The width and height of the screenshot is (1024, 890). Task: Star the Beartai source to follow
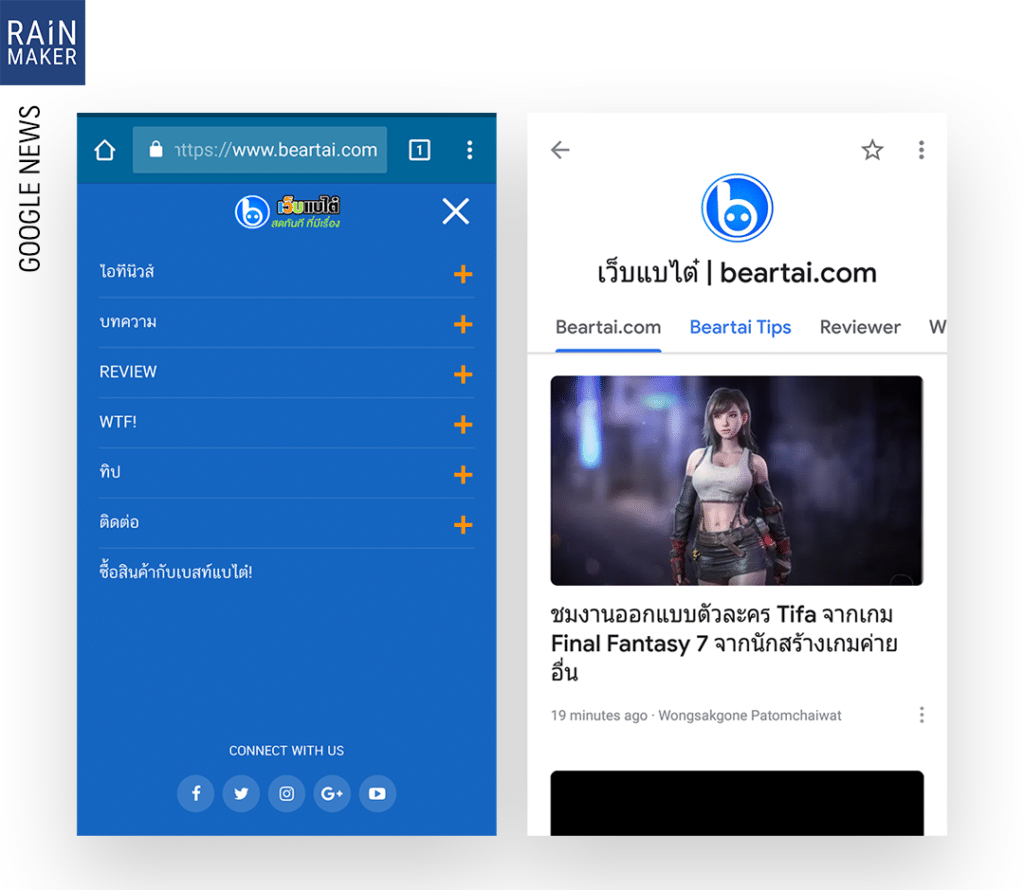tap(872, 150)
